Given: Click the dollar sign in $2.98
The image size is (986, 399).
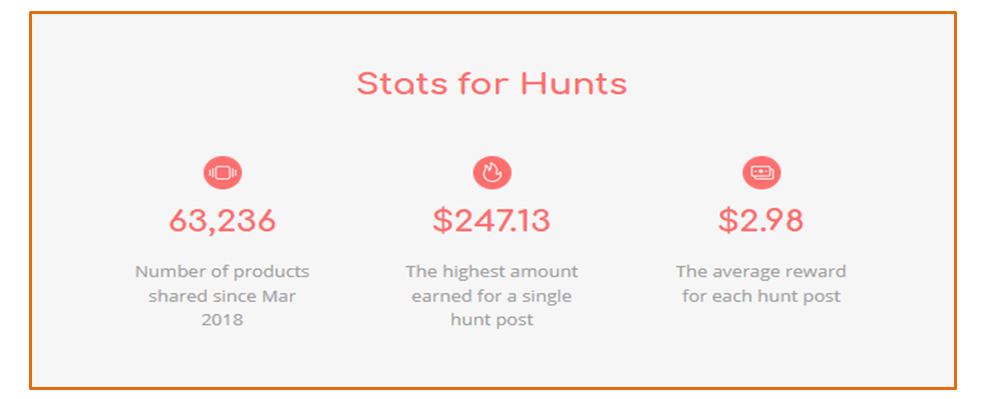Looking at the screenshot, I should pos(728,221).
